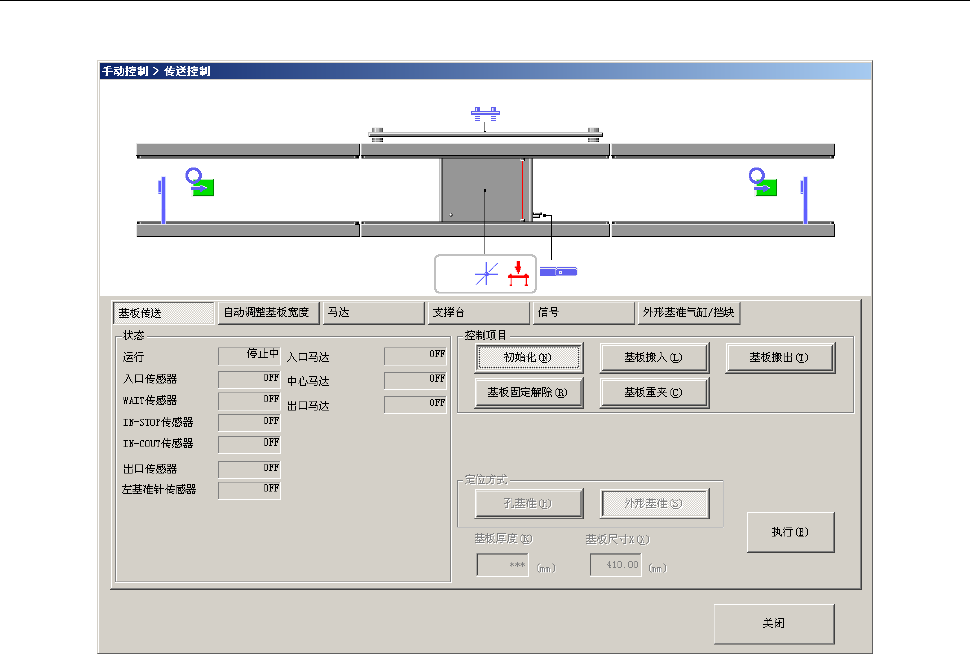Click the 基板搬出(T) button
Viewport: 970px width, 654px height.
point(780,358)
